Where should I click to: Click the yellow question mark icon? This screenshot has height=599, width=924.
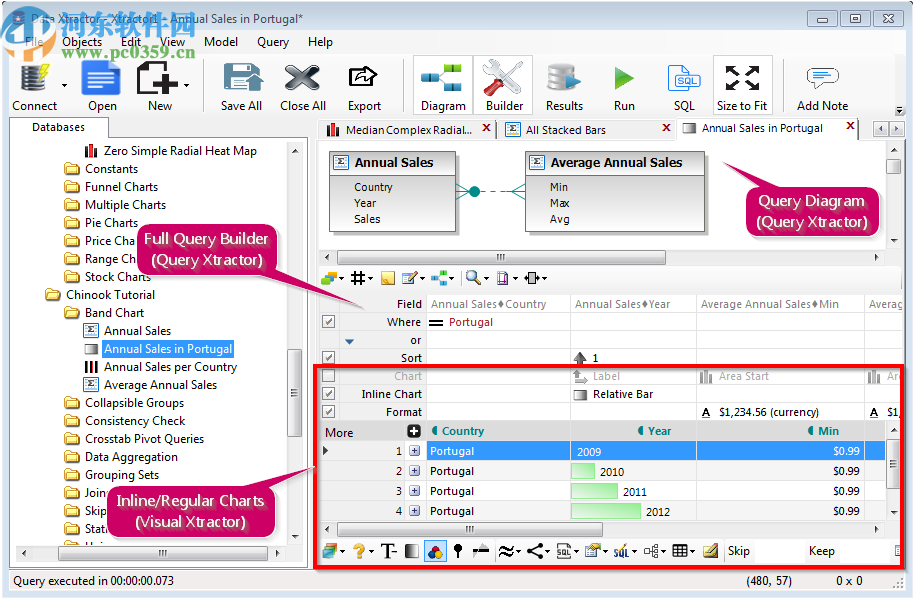359,551
